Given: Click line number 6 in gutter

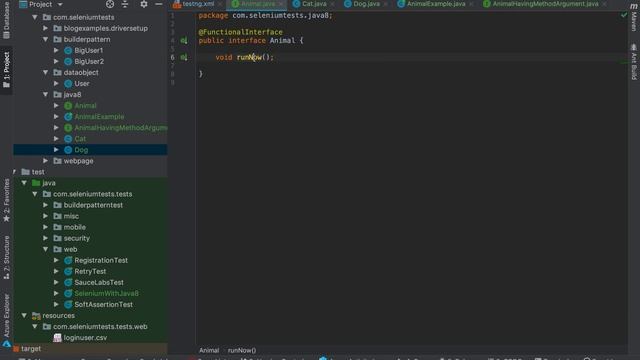Looking at the screenshot, I should [x=173, y=57].
